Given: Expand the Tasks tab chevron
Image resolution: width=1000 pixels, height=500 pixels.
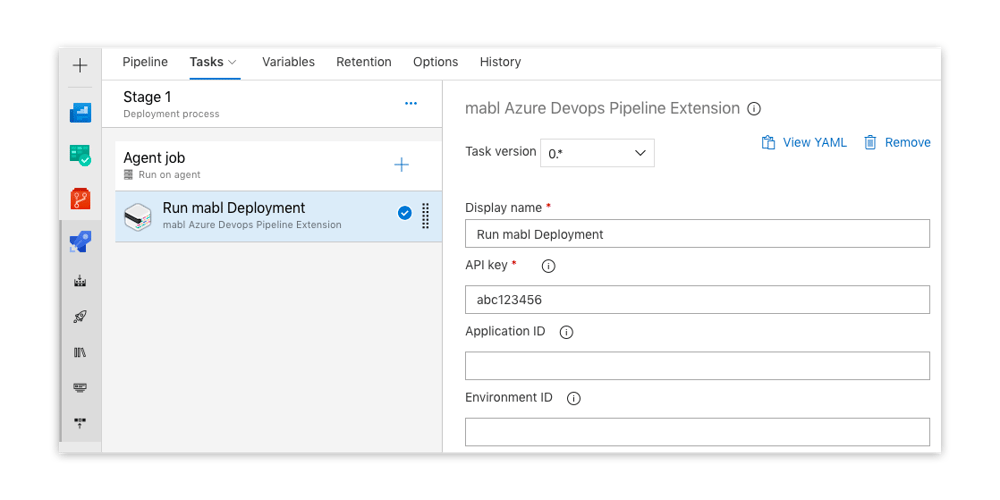Looking at the screenshot, I should click(232, 62).
